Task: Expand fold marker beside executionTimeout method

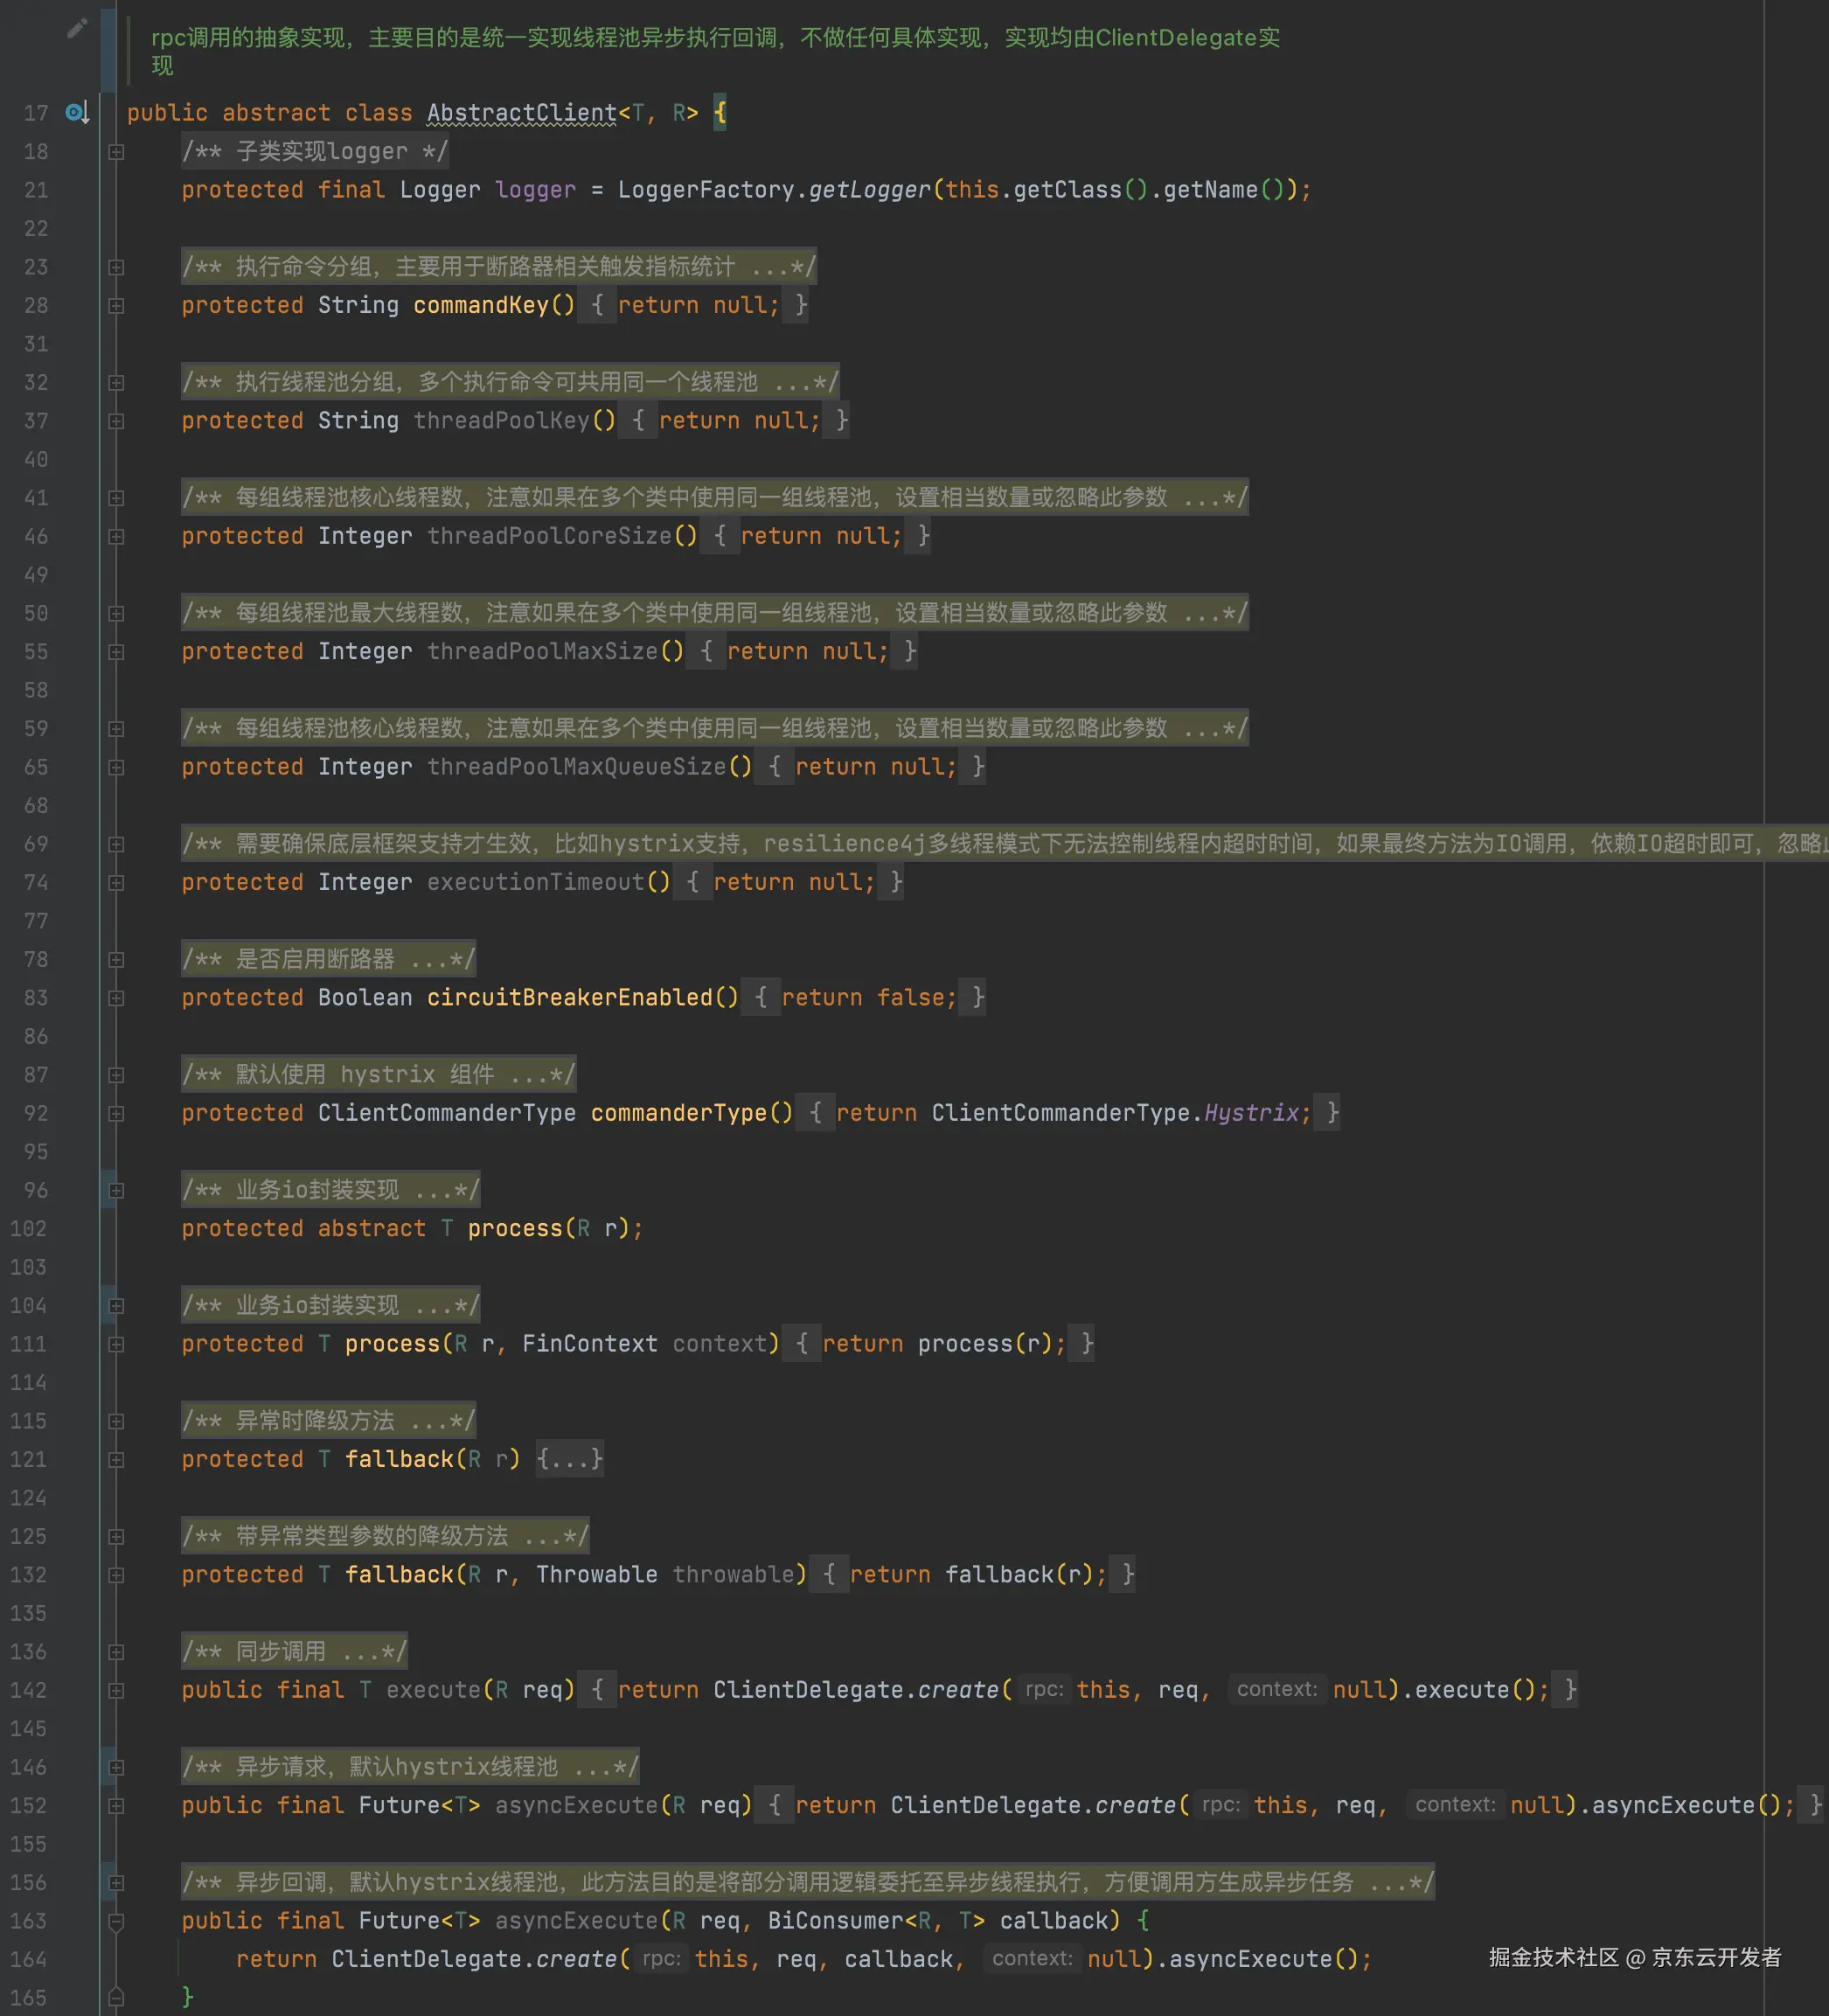Action: 116,883
